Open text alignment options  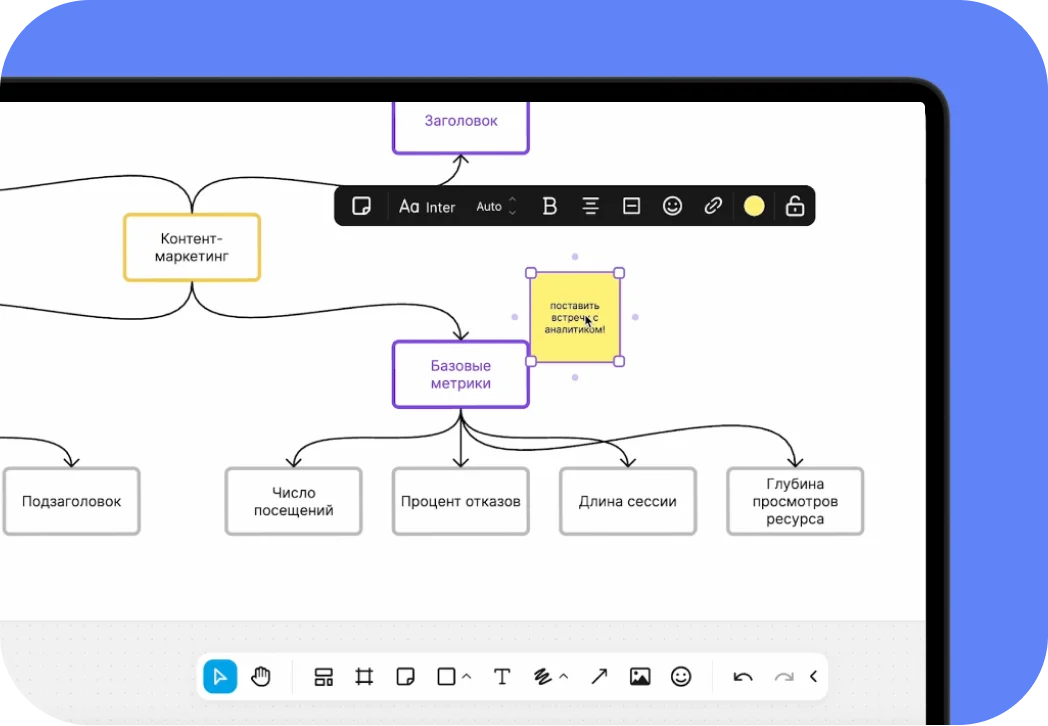click(x=590, y=206)
